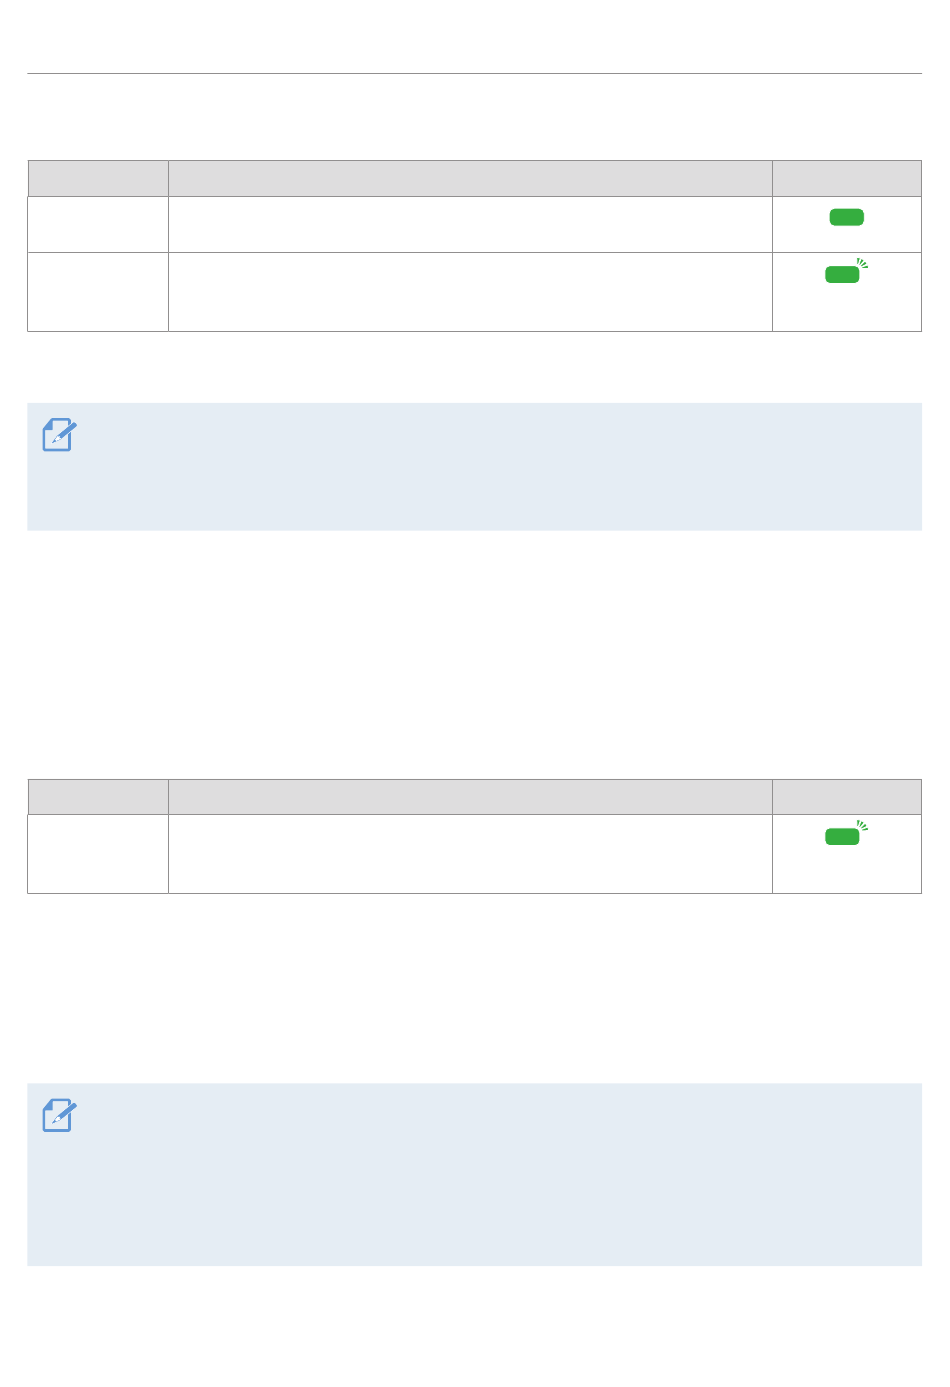Select the lower table's leftmost gray header cell
Screen dimensions: 950x1387
tap(98, 797)
